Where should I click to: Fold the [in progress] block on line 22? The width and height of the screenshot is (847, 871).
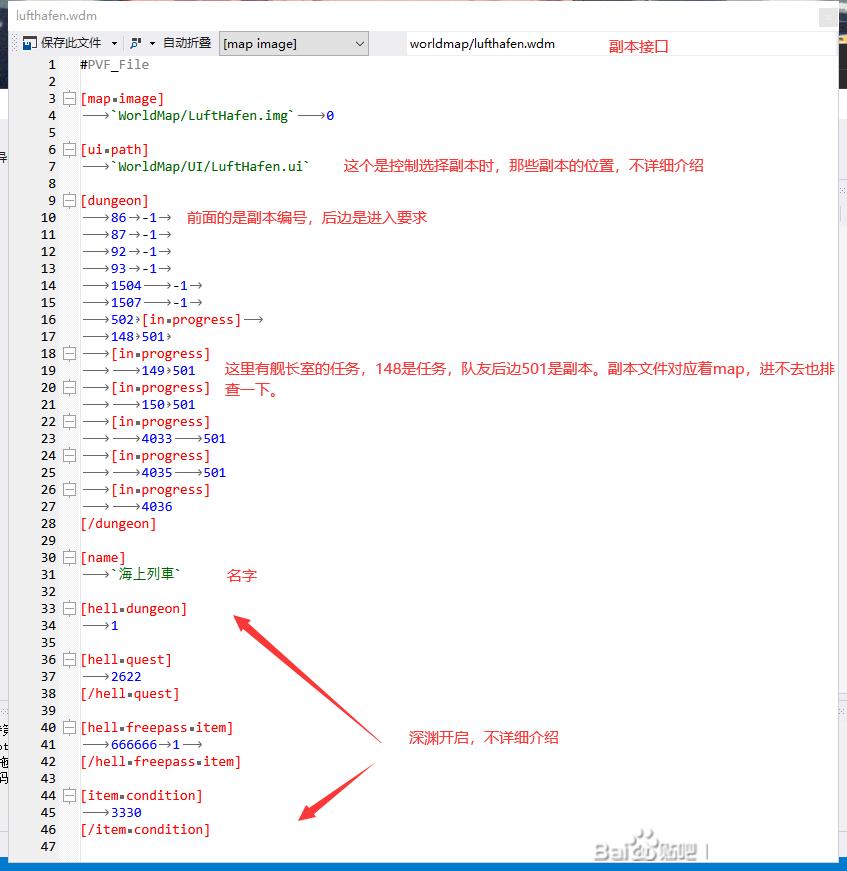coord(69,422)
